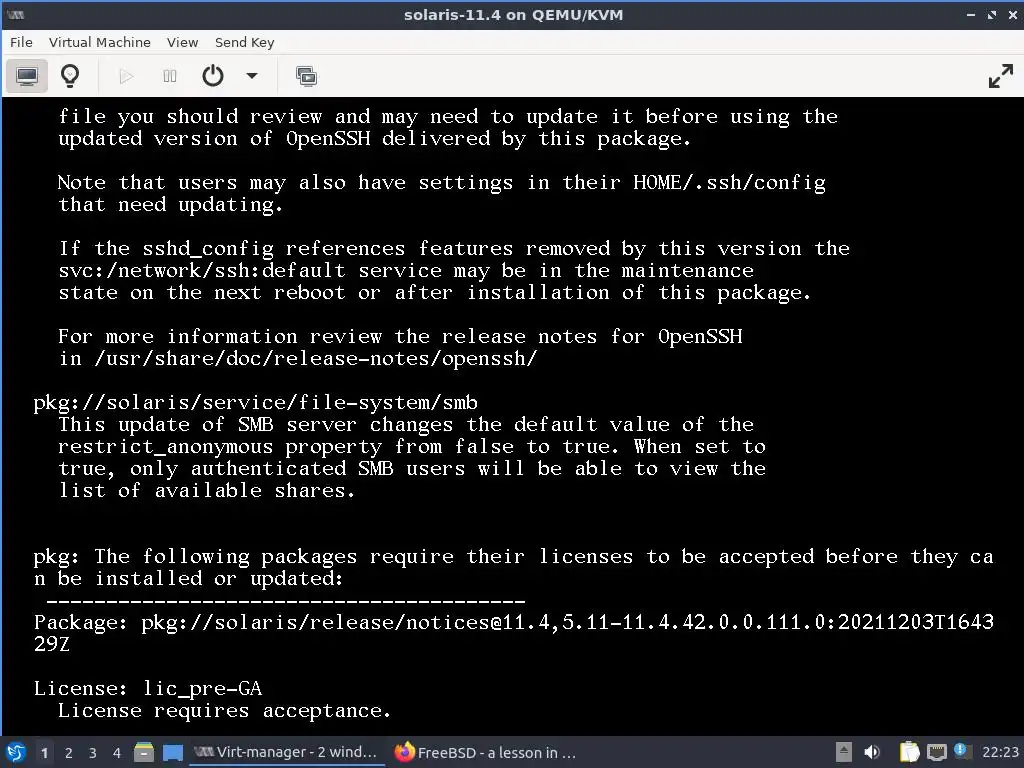Show the graphical console view

coord(27,76)
